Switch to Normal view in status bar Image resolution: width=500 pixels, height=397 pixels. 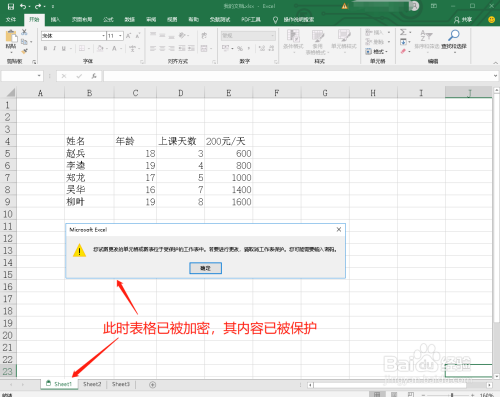(x=377, y=395)
